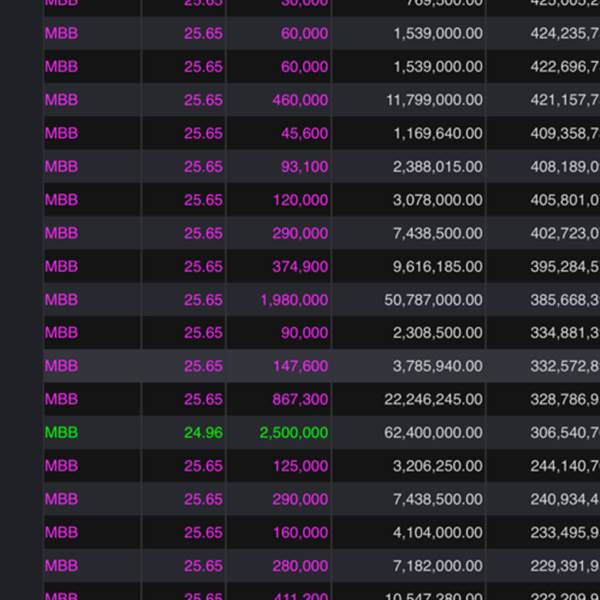Select MBB ticker in the 867,300 row

coord(61,399)
